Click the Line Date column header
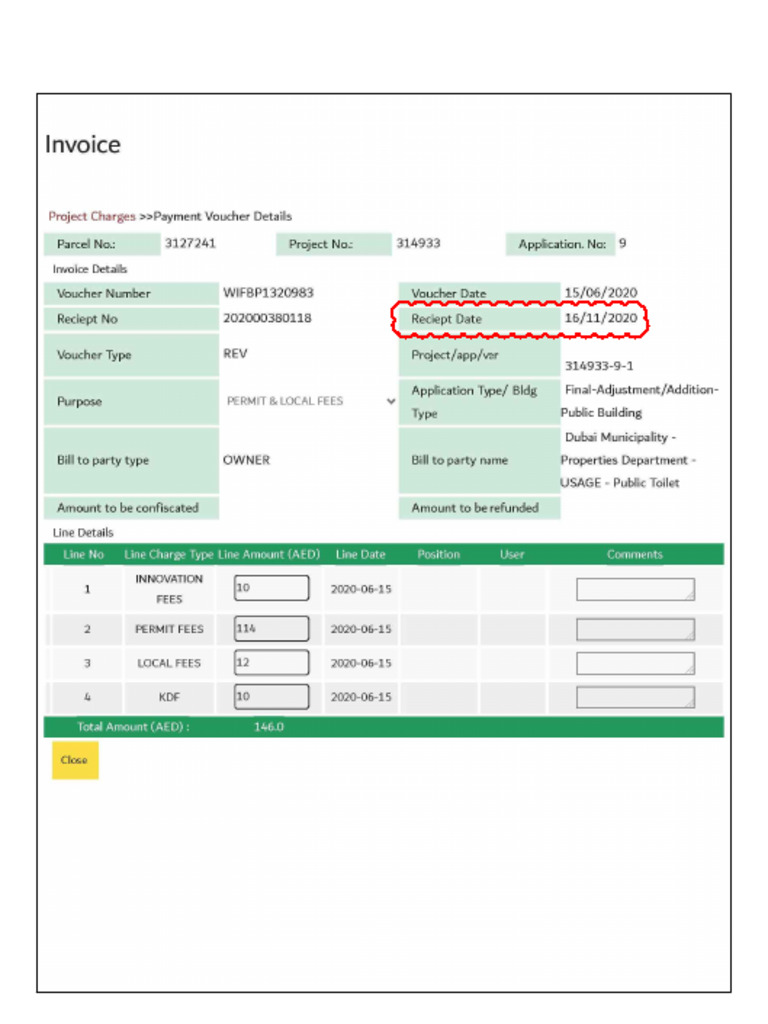768x1024 pixels. pyautogui.click(x=360, y=554)
